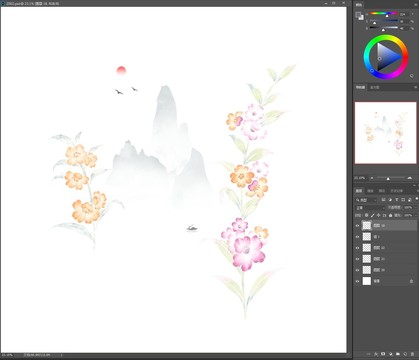Click the link layers icon in Layers panel footer

pos(368,354)
